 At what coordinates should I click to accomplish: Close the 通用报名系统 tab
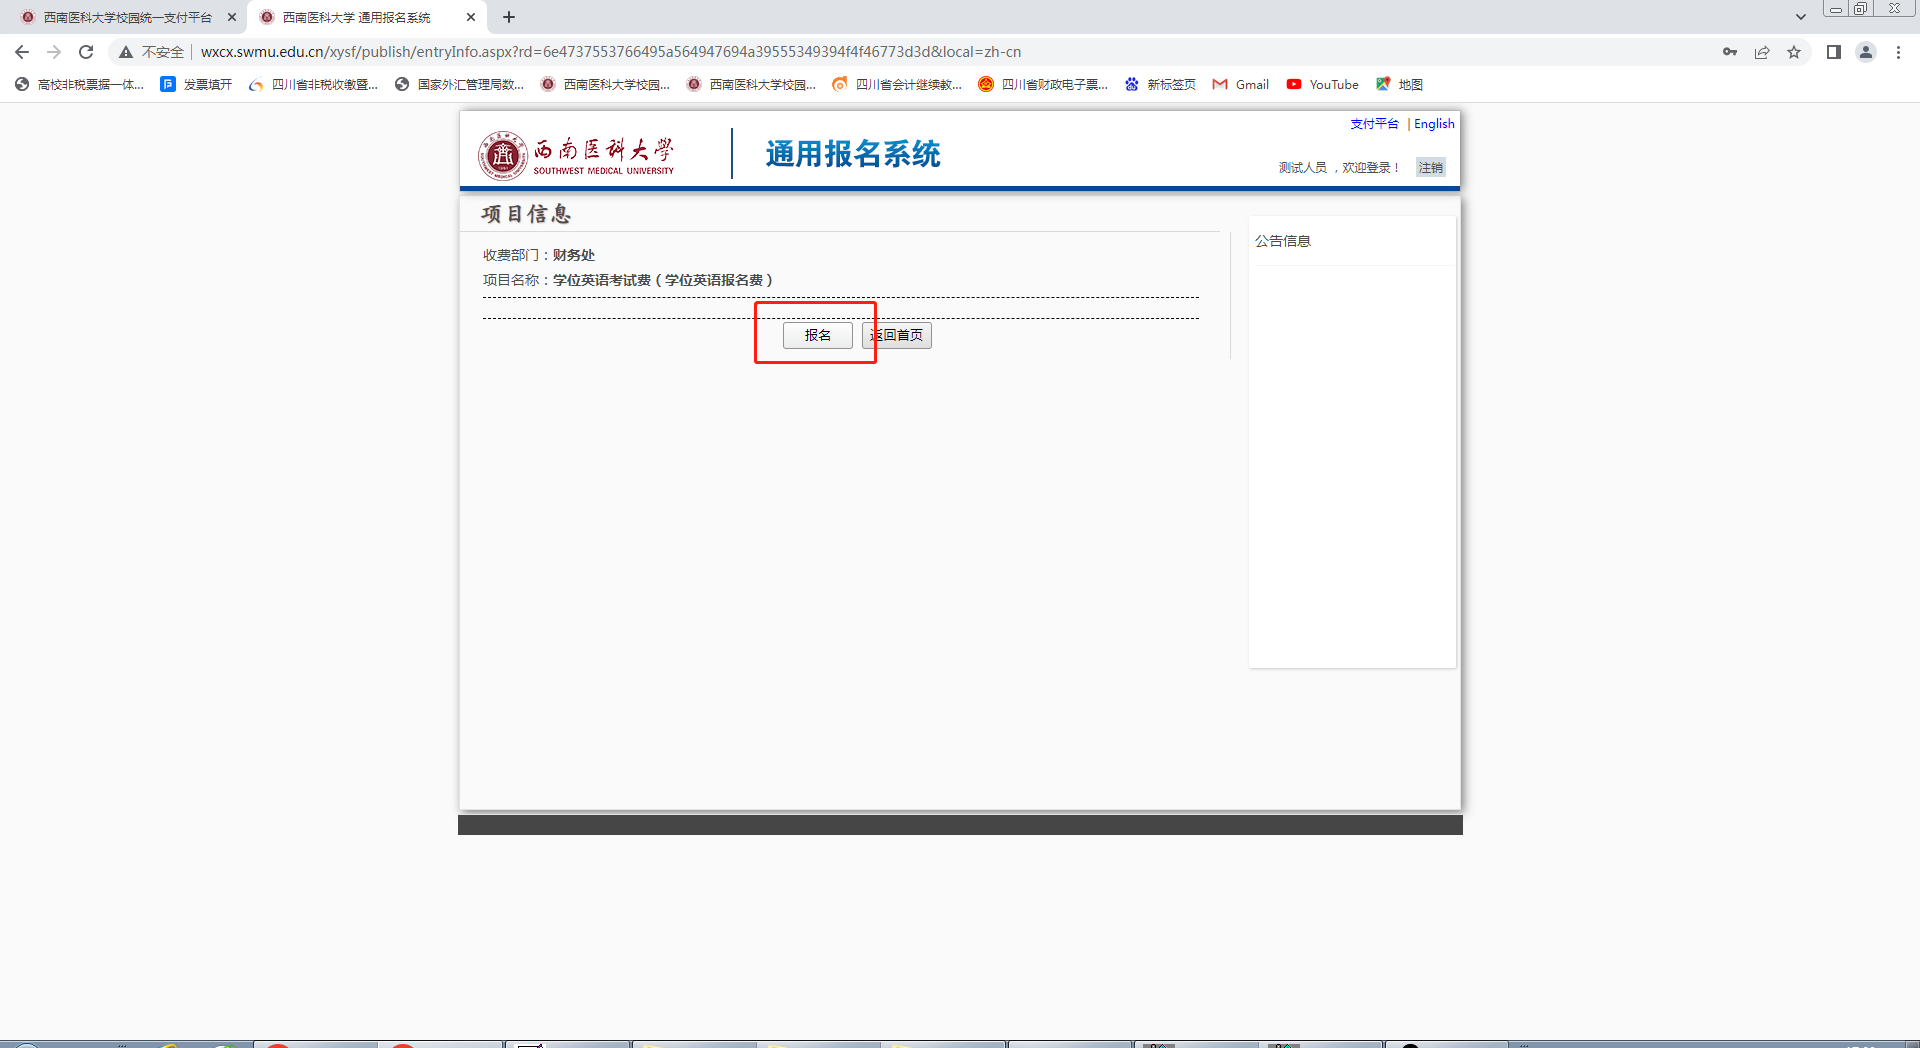click(x=471, y=17)
